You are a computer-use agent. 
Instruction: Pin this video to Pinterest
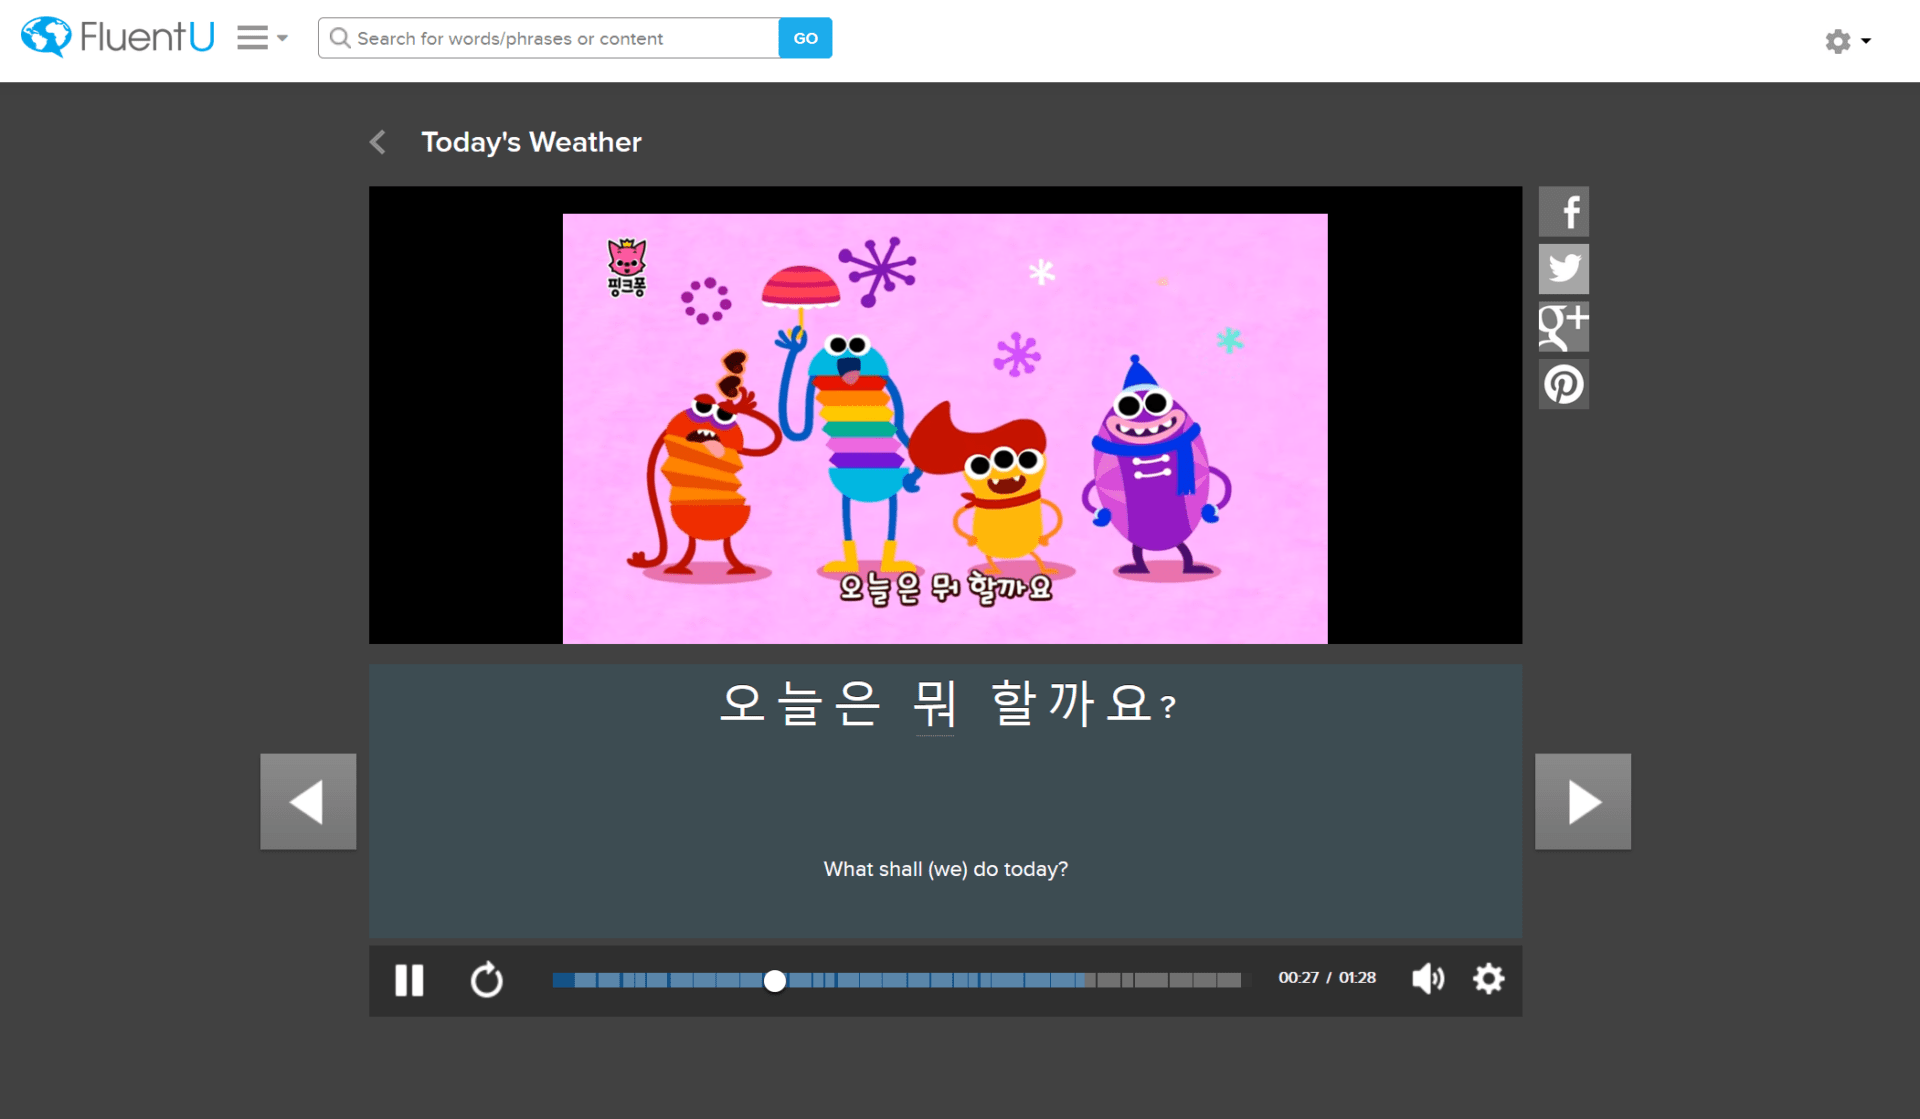point(1564,384)
